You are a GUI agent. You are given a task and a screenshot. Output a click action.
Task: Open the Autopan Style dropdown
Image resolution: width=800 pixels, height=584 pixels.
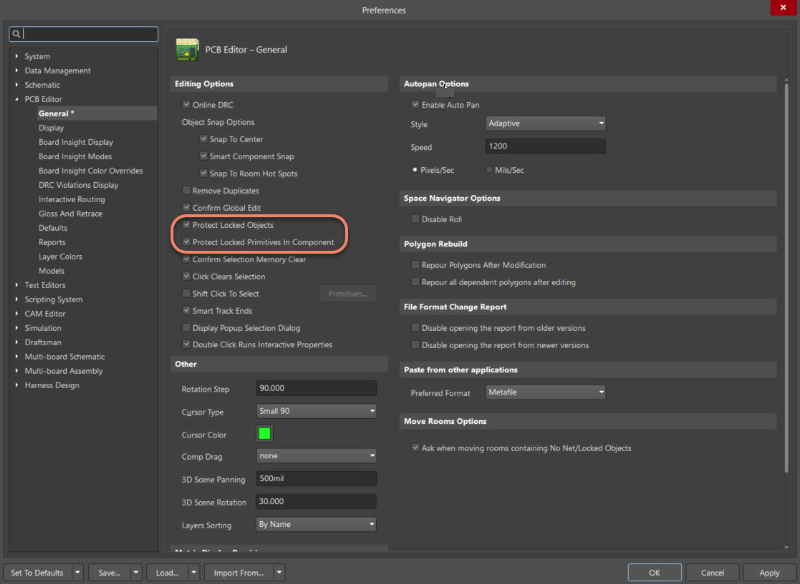tap(545, 123)
